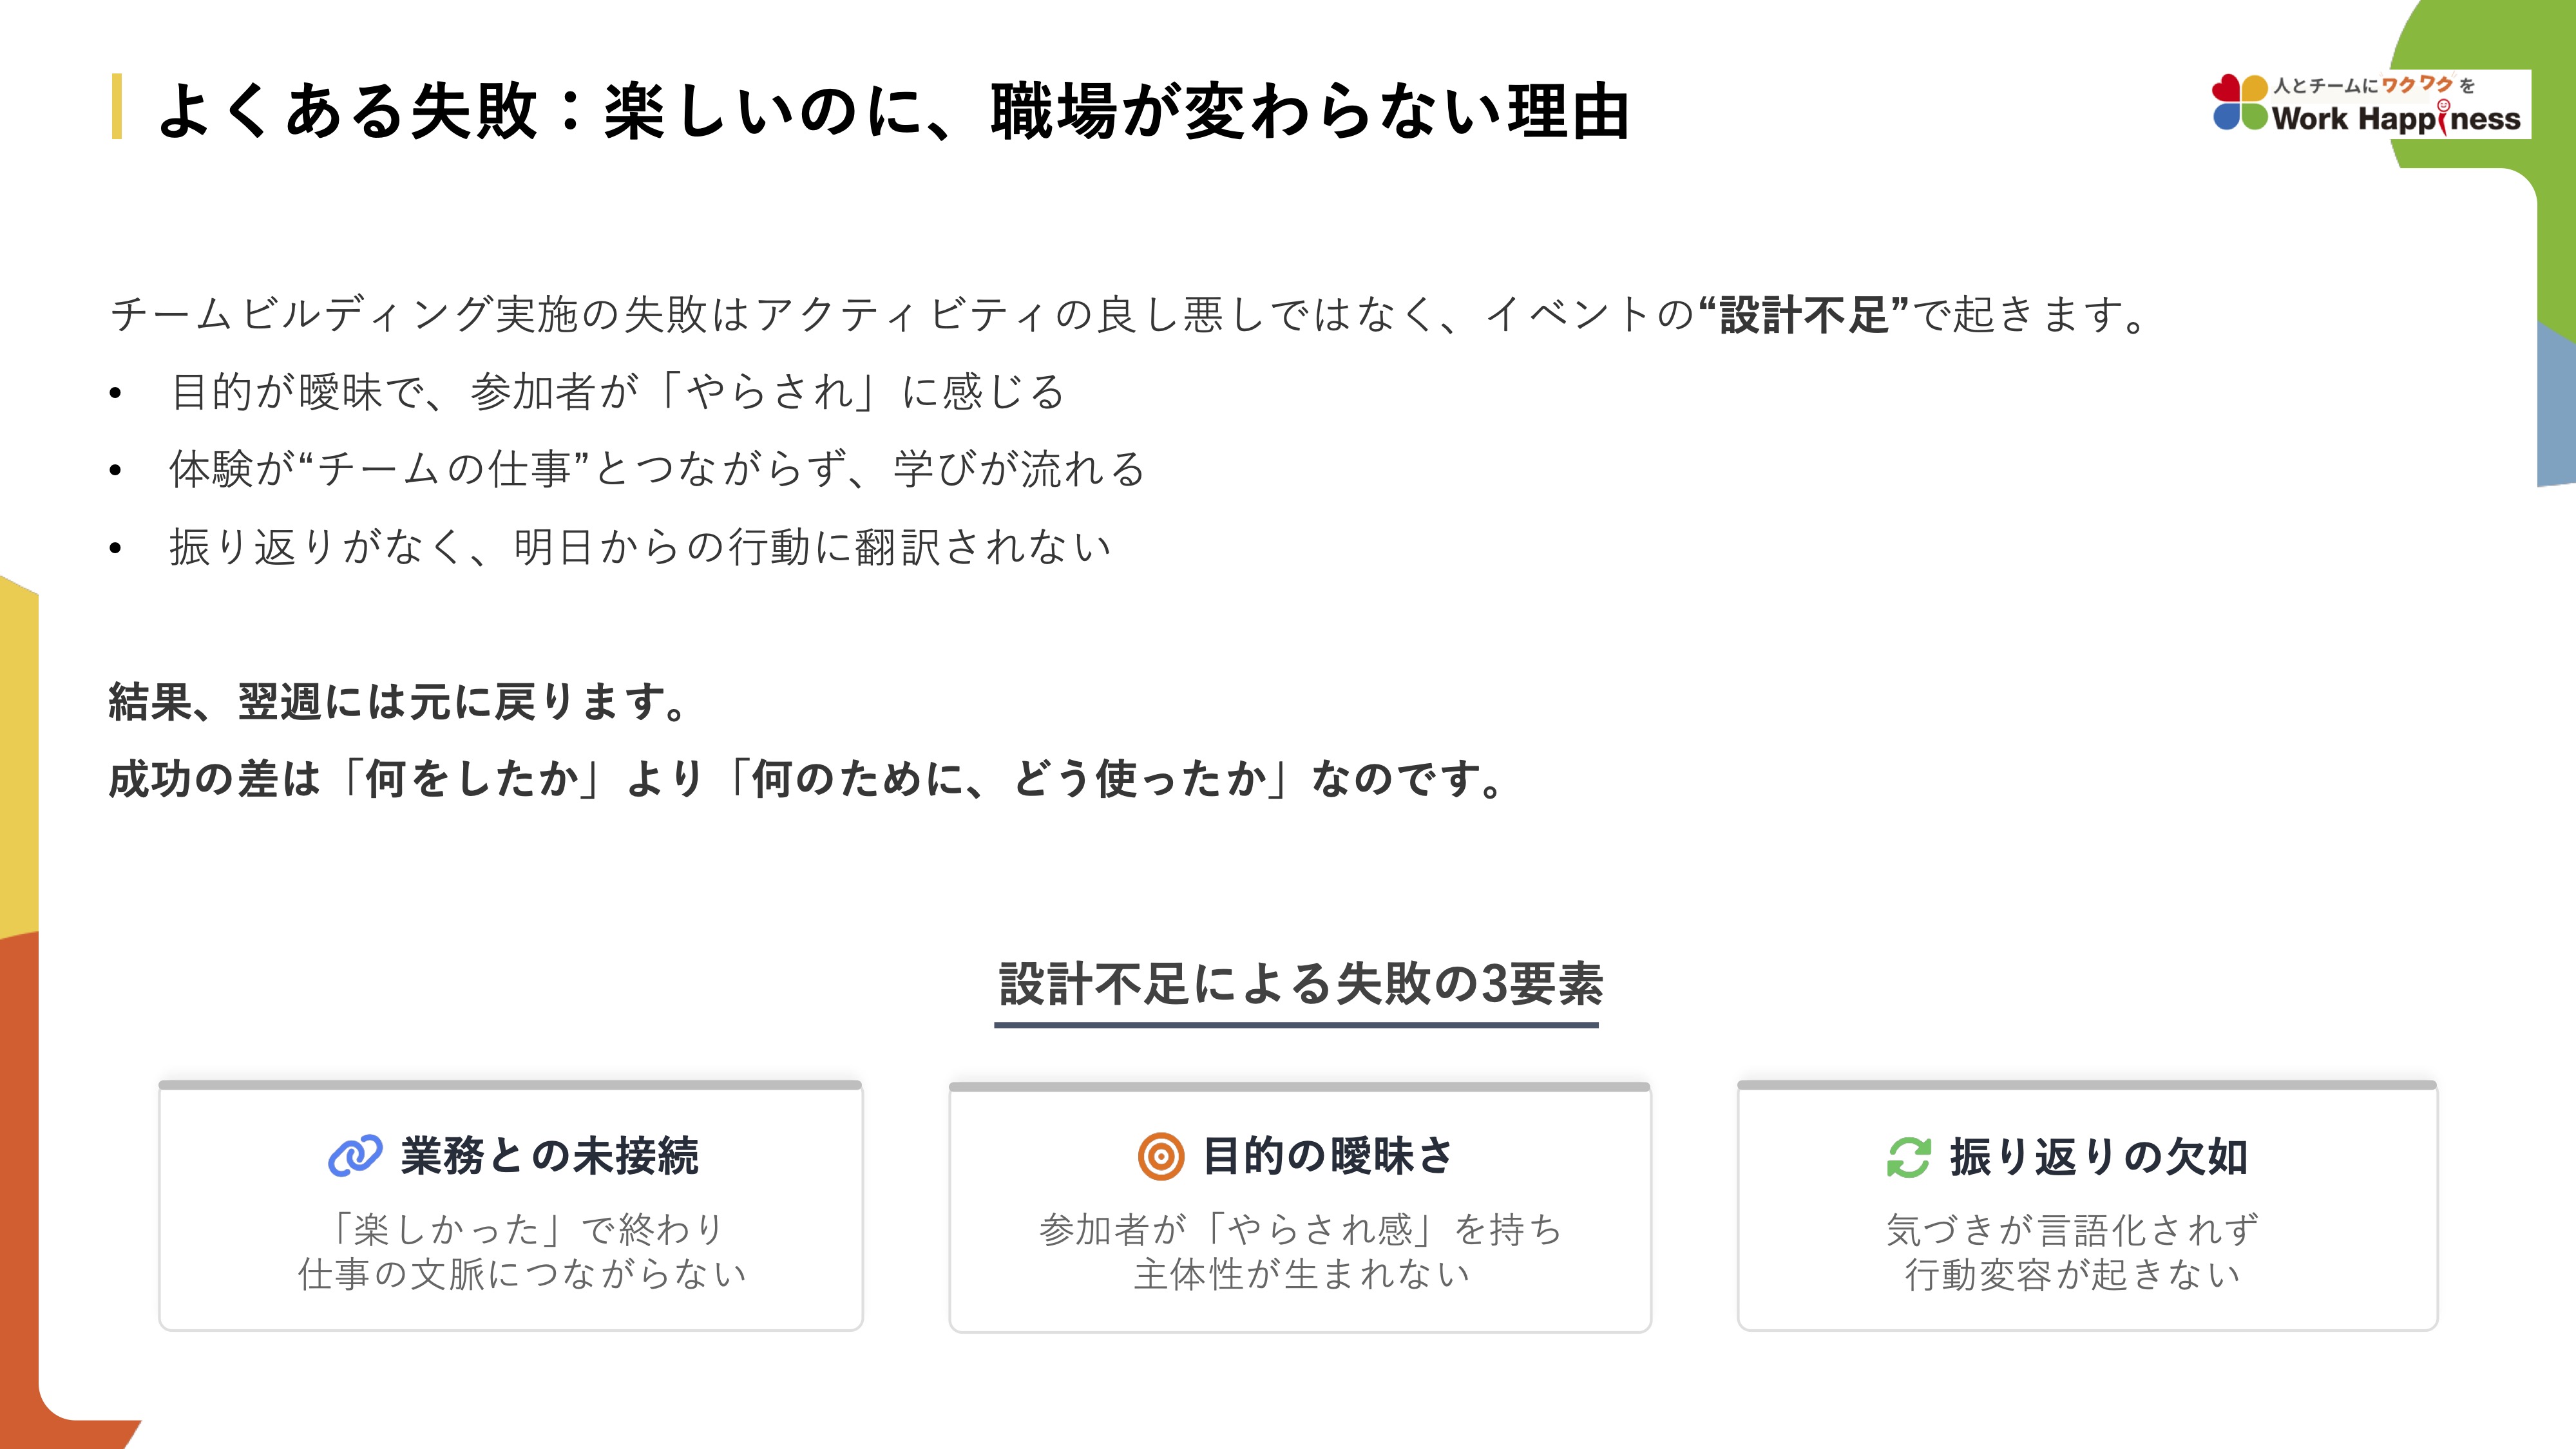Click the green circular arrows icon
This screenshot has height=1449, width=2576.
1908,1158
